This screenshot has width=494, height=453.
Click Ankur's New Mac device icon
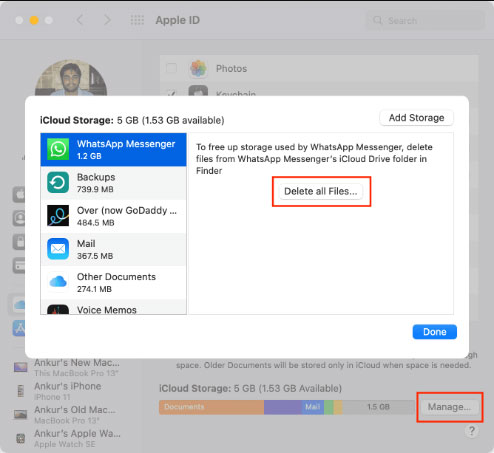(x=20, y=367)
